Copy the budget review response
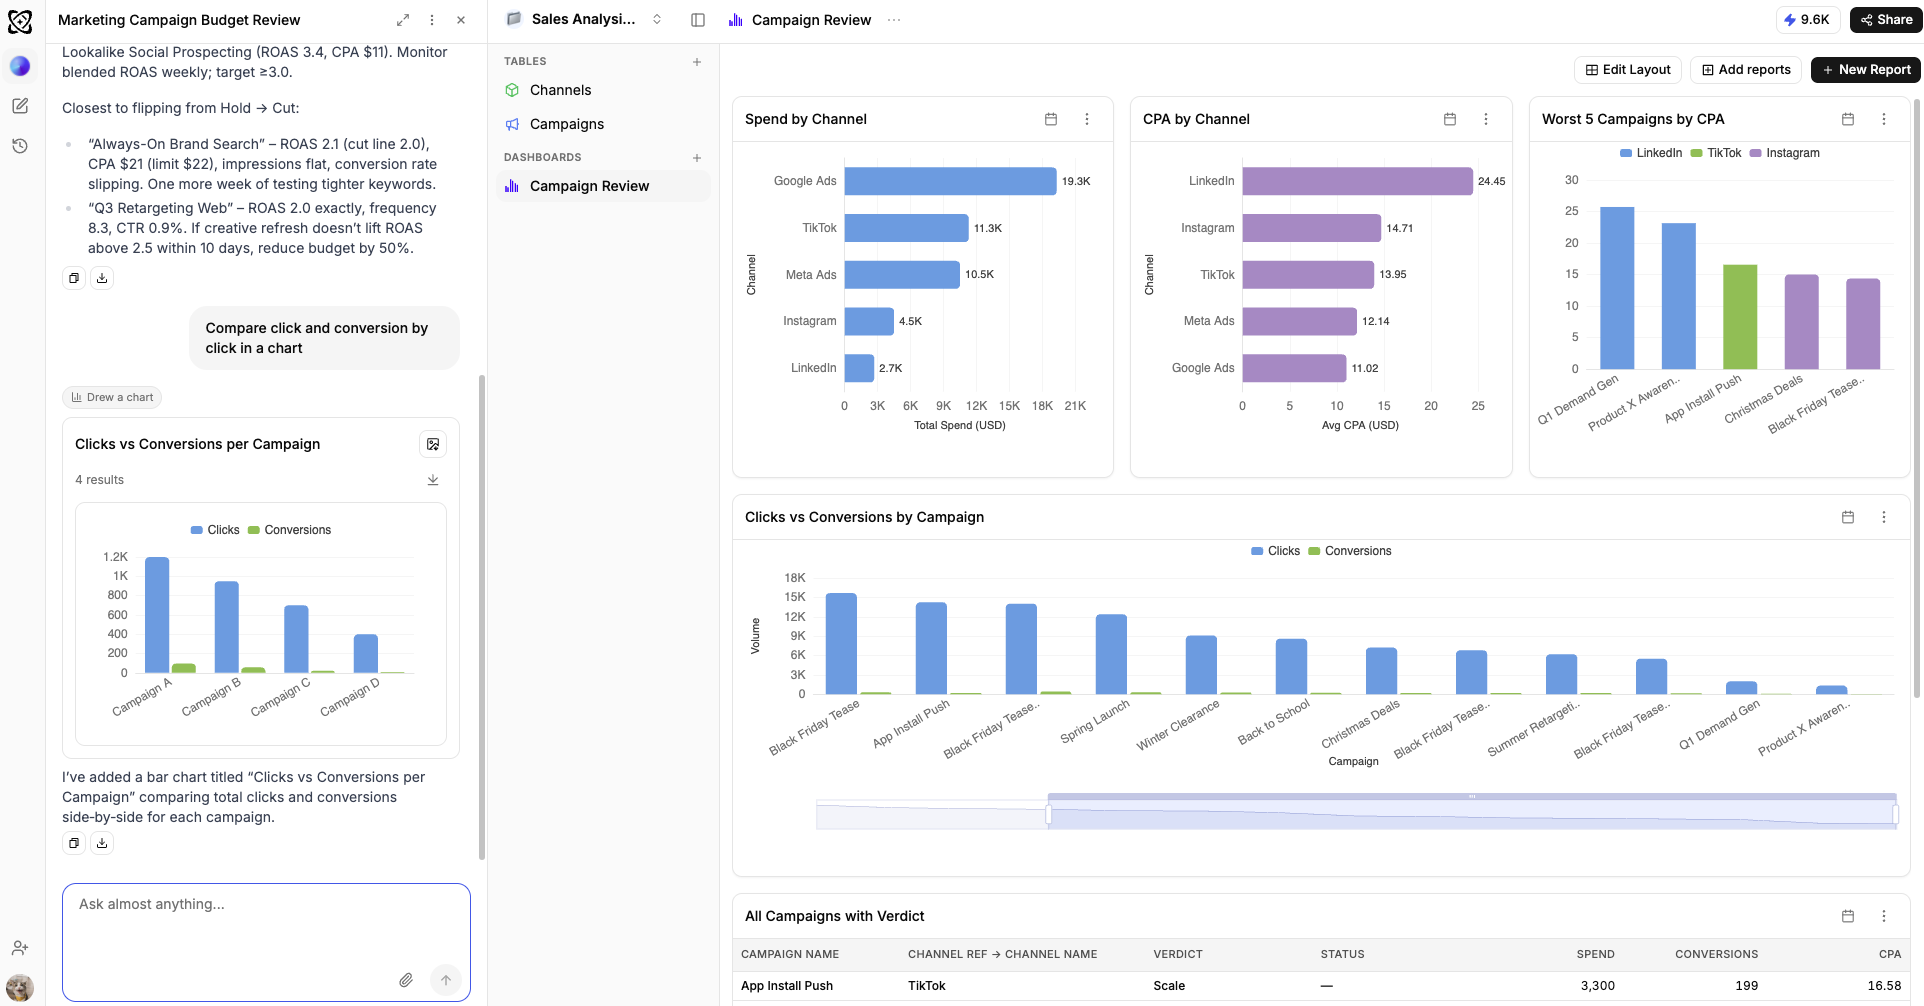Screen dimensions: 1924x1006 [x=74, y=278]
